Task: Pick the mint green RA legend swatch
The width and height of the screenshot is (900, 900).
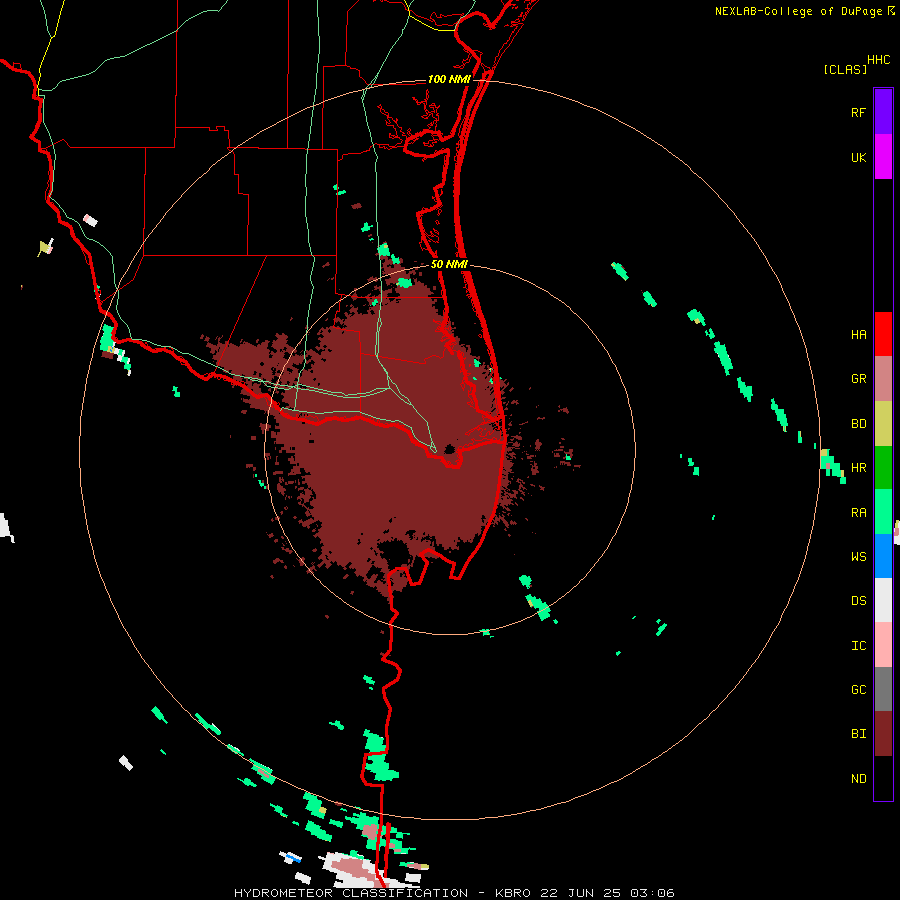Action: [x=883, y=512]
